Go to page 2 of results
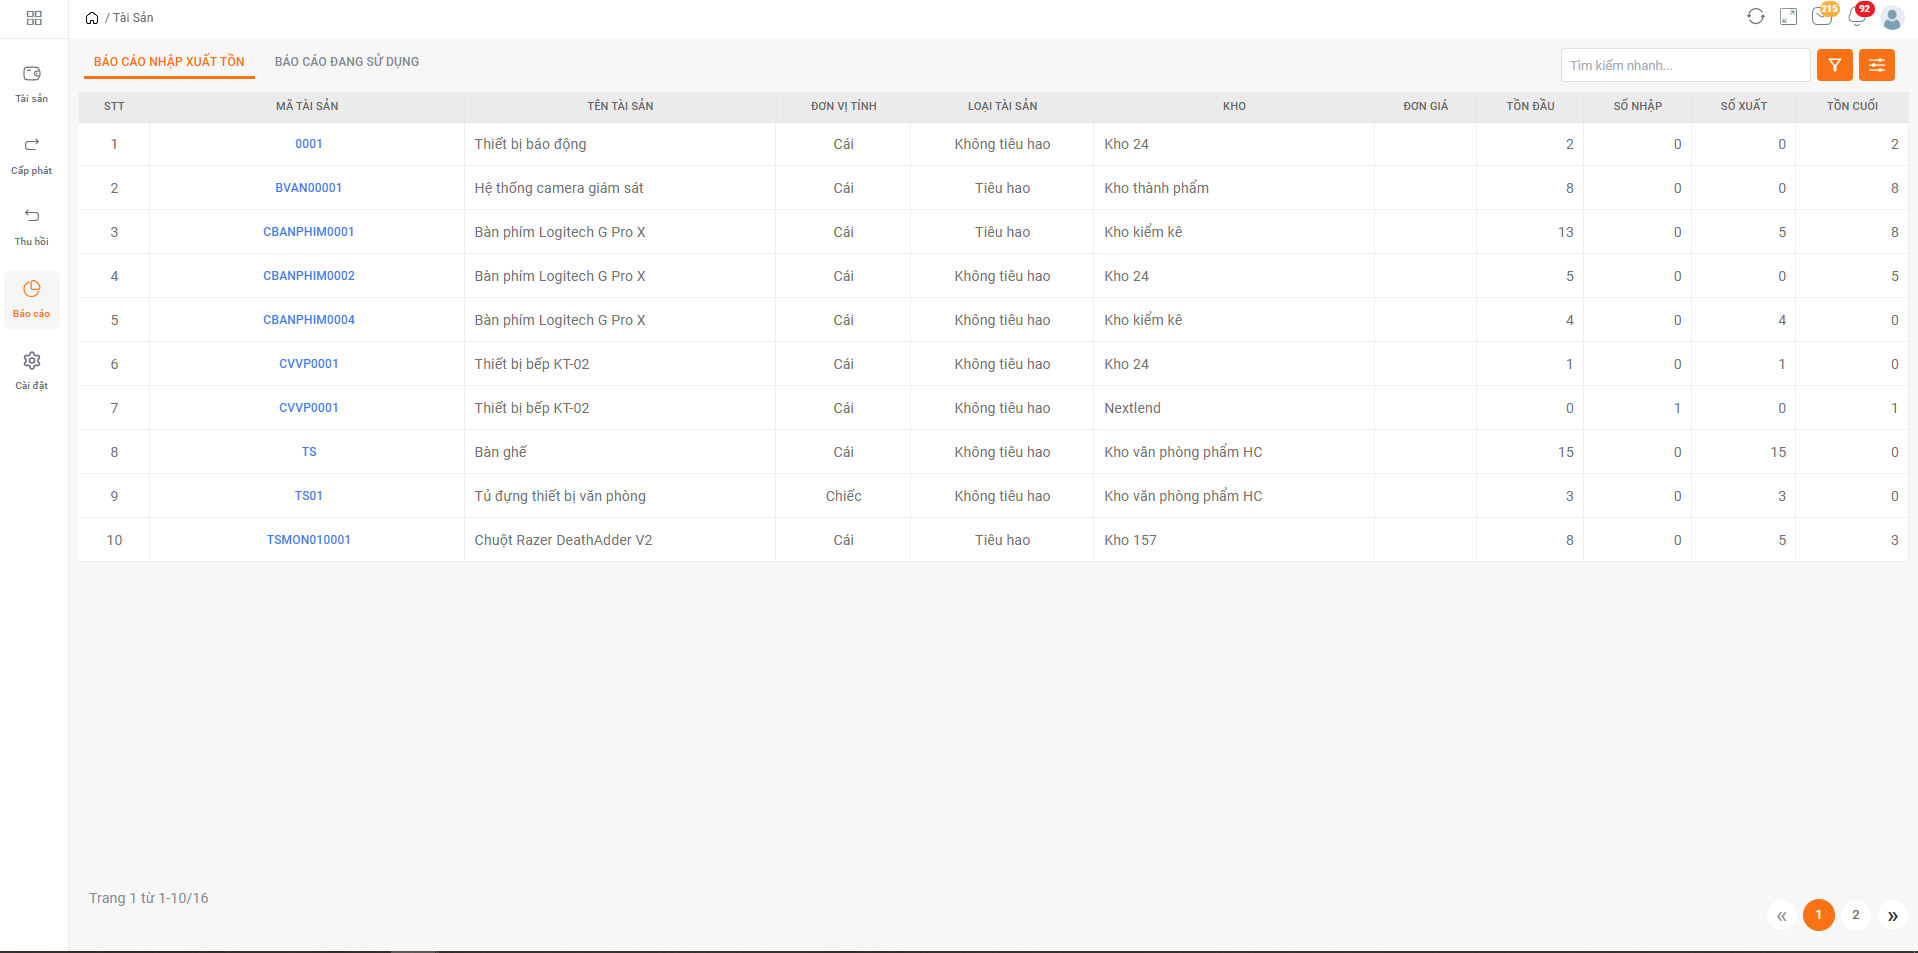The width and height of the screenshot is (1918, 953). [1855, 915]
